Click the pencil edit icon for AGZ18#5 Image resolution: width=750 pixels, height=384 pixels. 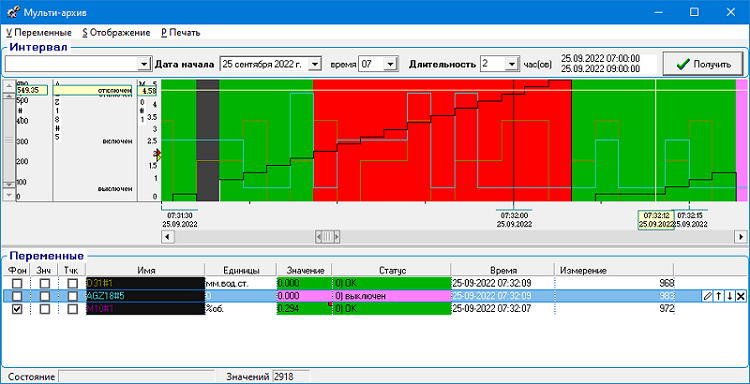708,296
